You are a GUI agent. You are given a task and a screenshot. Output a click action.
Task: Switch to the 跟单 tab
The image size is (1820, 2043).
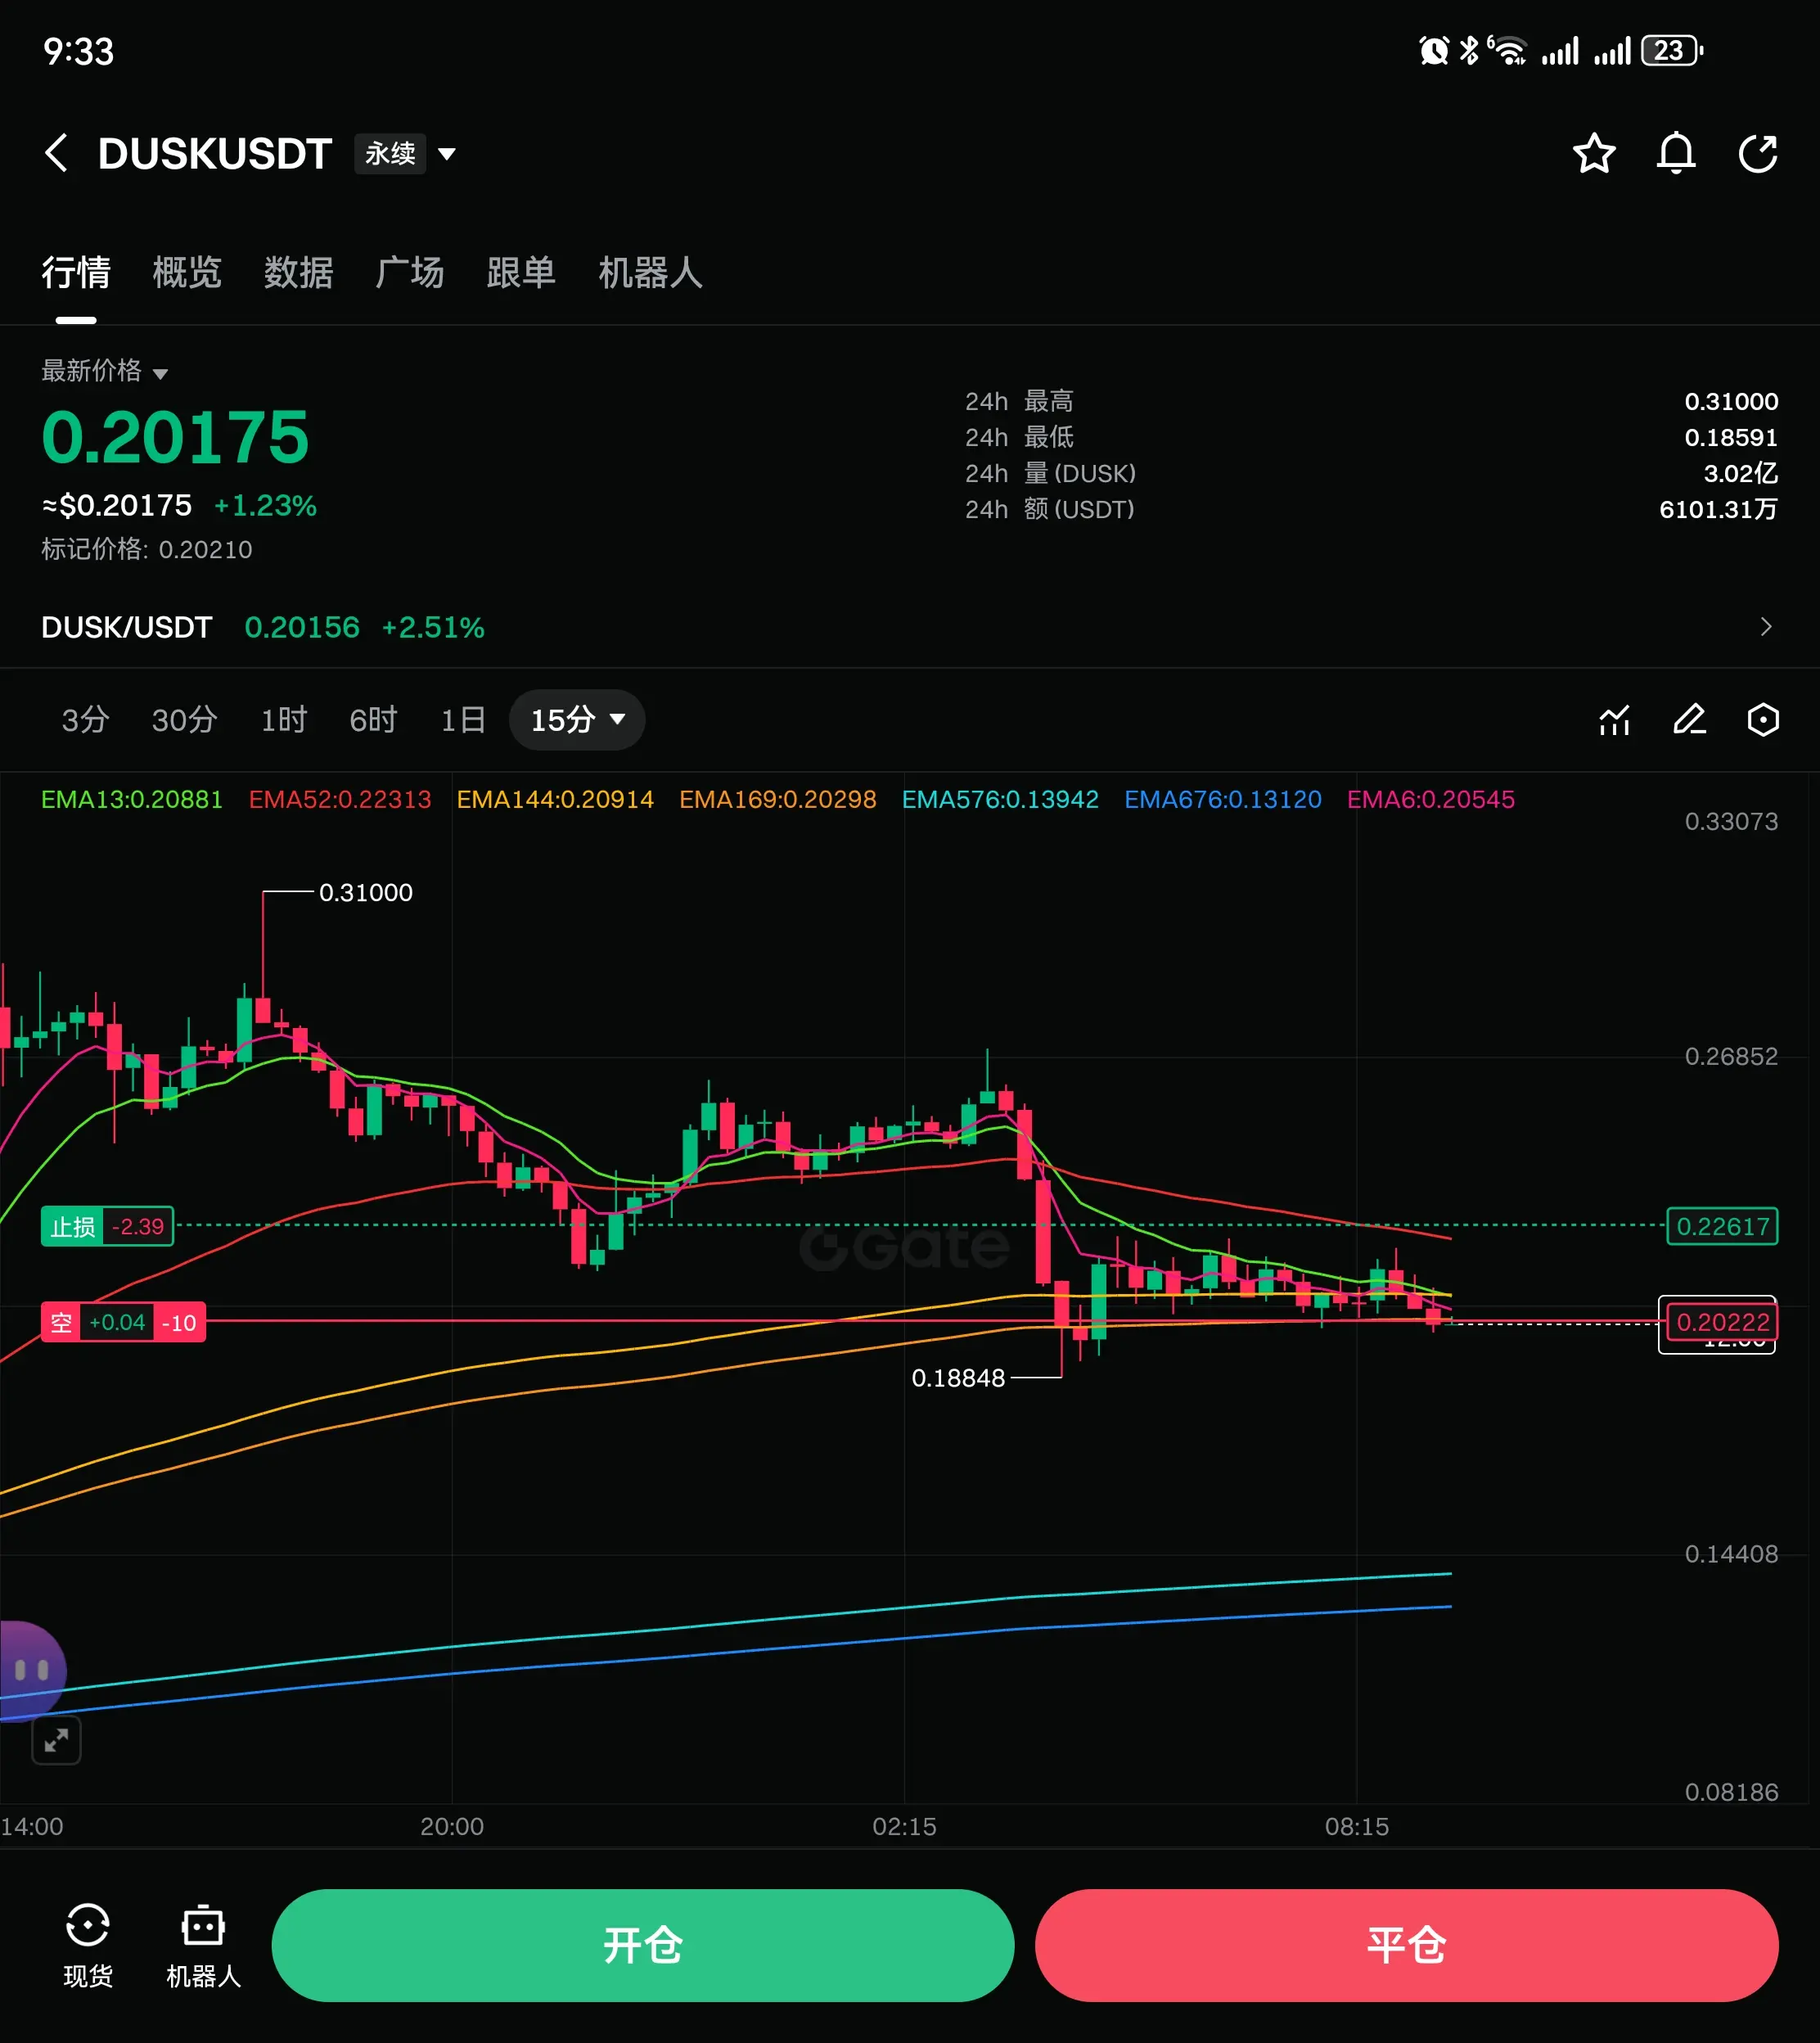coord(520,272)
